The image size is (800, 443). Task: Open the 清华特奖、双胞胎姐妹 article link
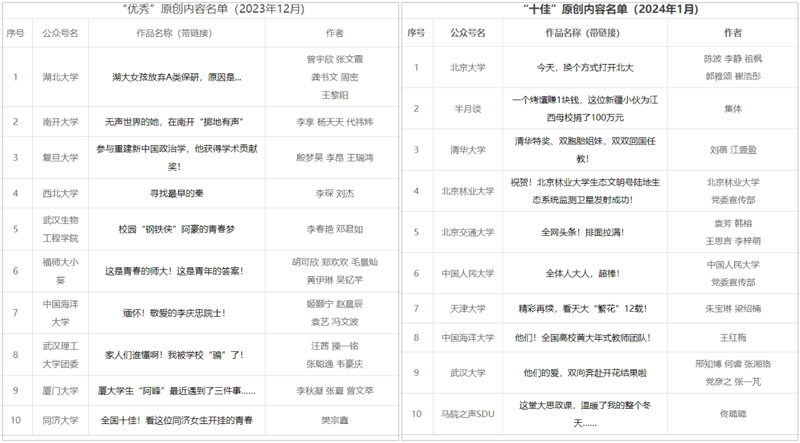(573, 149)
